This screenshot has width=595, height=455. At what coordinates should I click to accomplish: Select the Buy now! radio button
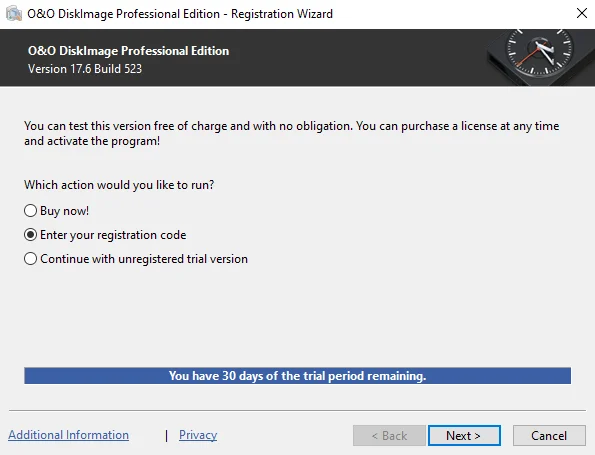pyautogui.click(x=30, y=211)
